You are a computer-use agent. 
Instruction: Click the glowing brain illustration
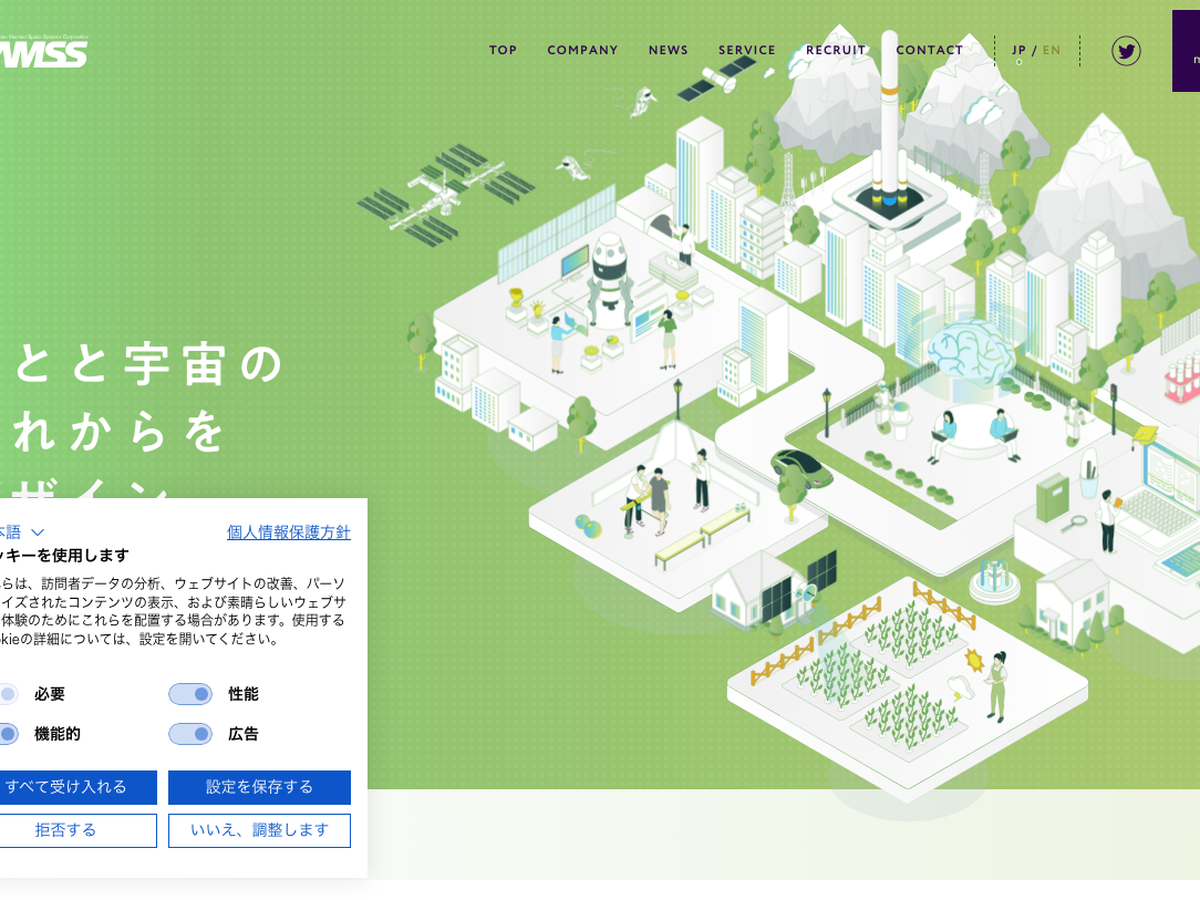point(969,352)
